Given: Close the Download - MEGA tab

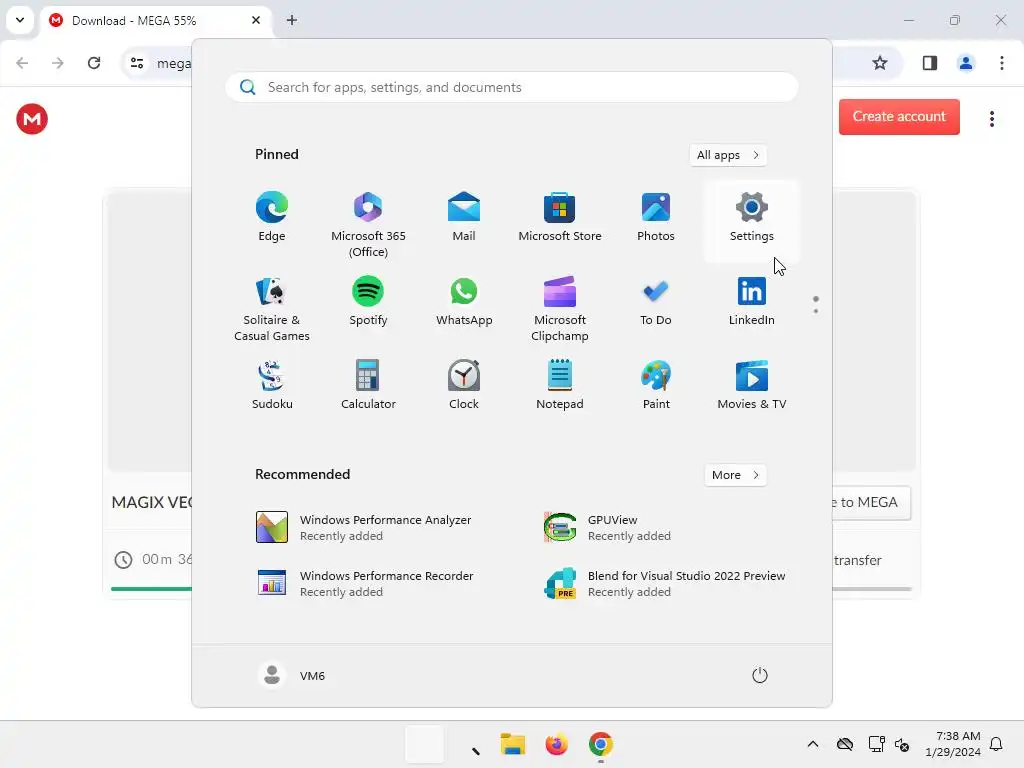Looking at the screenshot, I should tap(256, 20).
